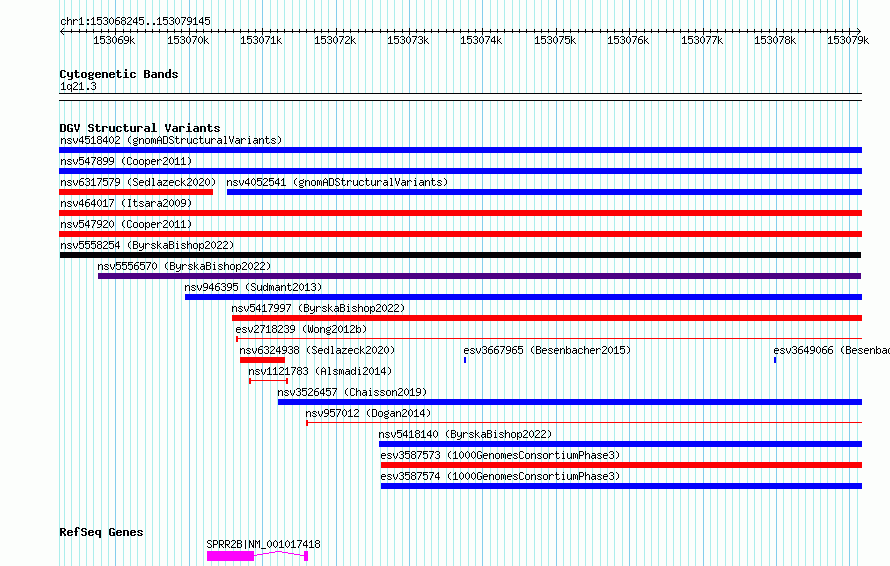The width and height of the screenshot is (890, 566).
Task: Click the SPRR2B|NM_001017418 gene label
Action: [263, 544]
